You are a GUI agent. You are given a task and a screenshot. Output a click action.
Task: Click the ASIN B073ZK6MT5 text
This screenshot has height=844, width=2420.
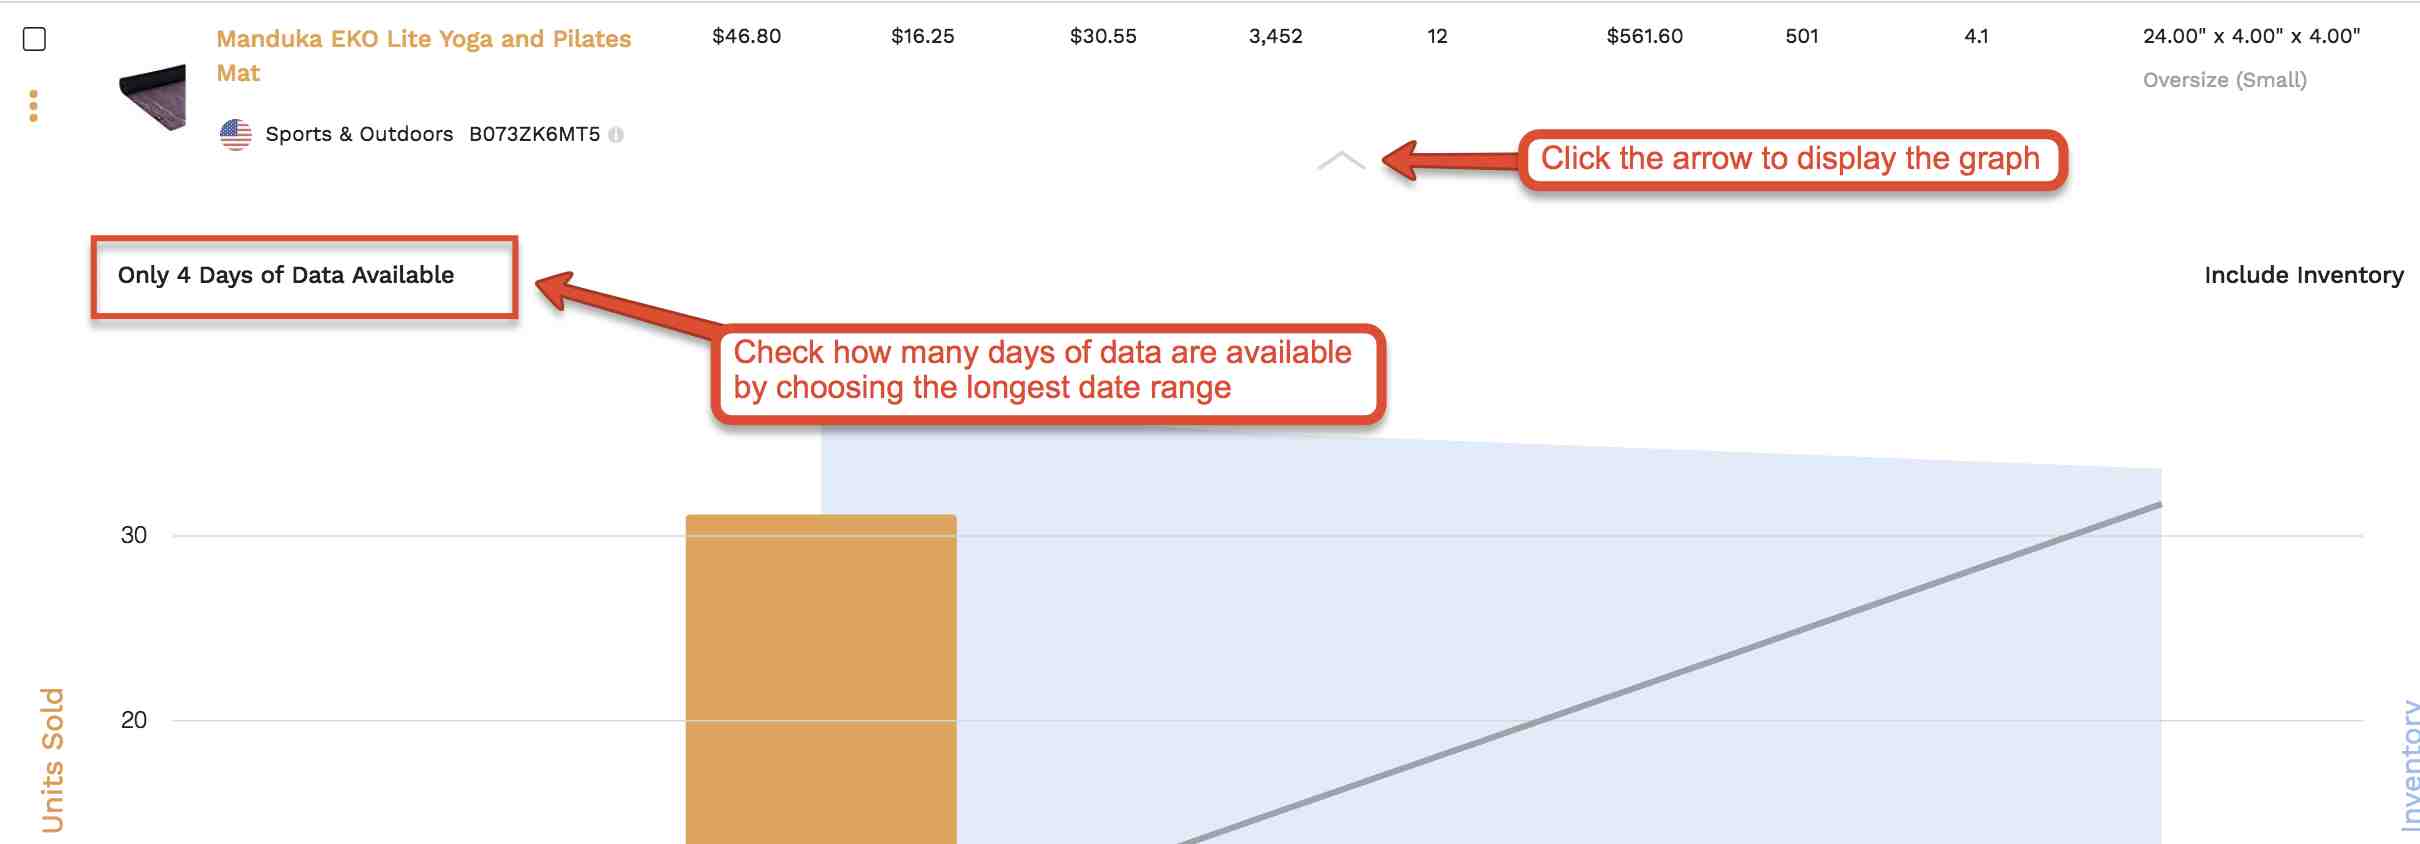(x=535, y=134)
